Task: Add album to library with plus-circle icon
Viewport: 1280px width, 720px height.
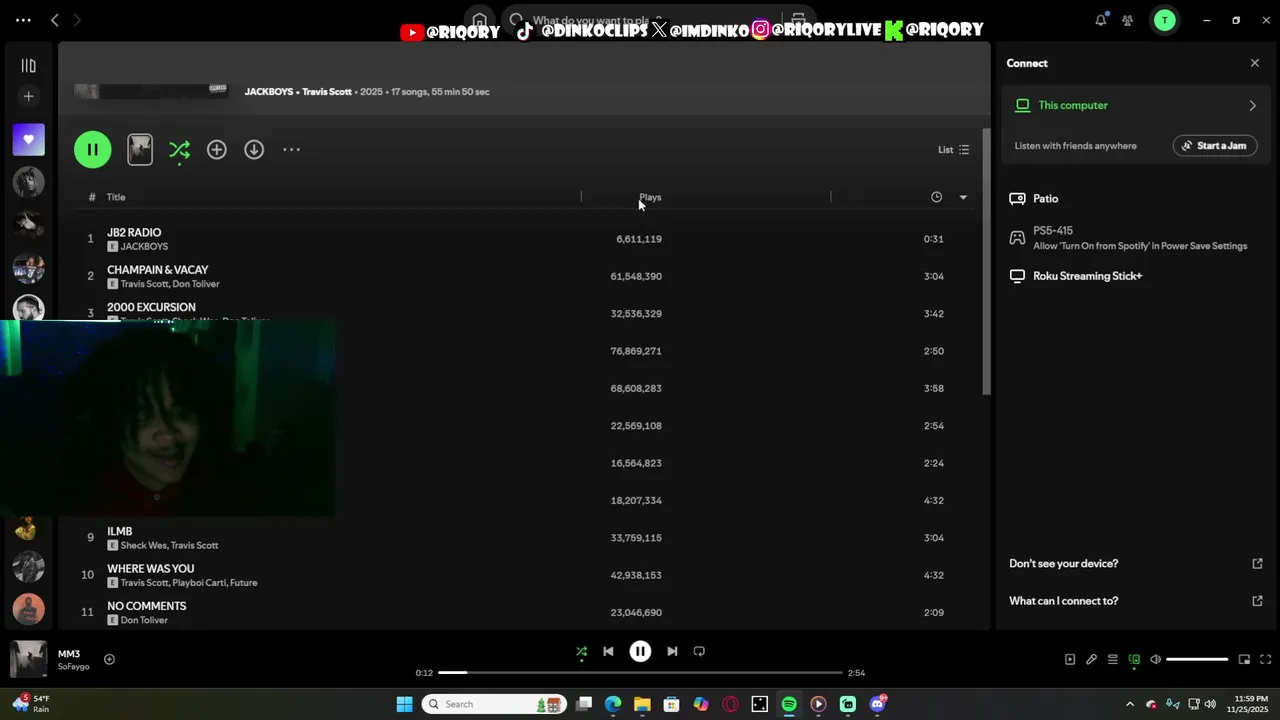Action: 216,150
